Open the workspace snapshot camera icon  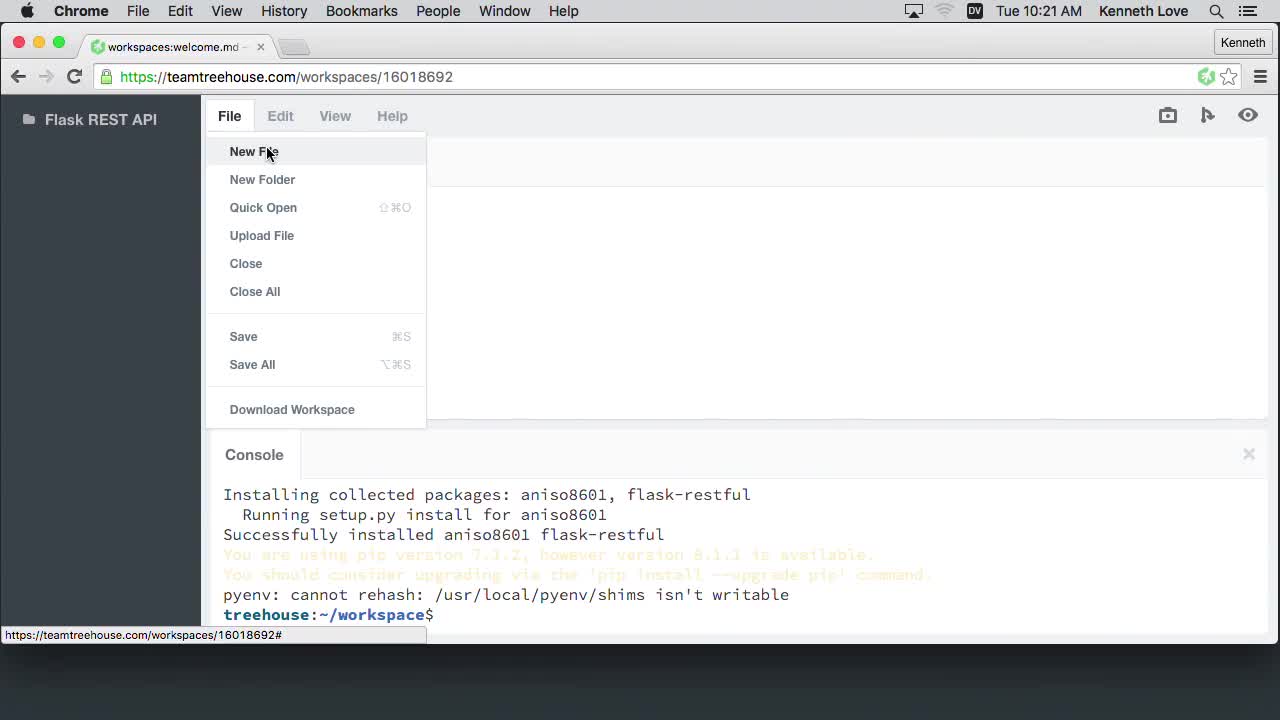point(1168,115)
